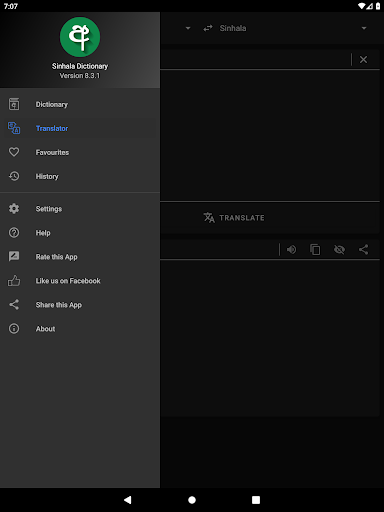Open the History clock icon
Image resolution: width=384 pixels, height=512 pixels.
(14, 176)
